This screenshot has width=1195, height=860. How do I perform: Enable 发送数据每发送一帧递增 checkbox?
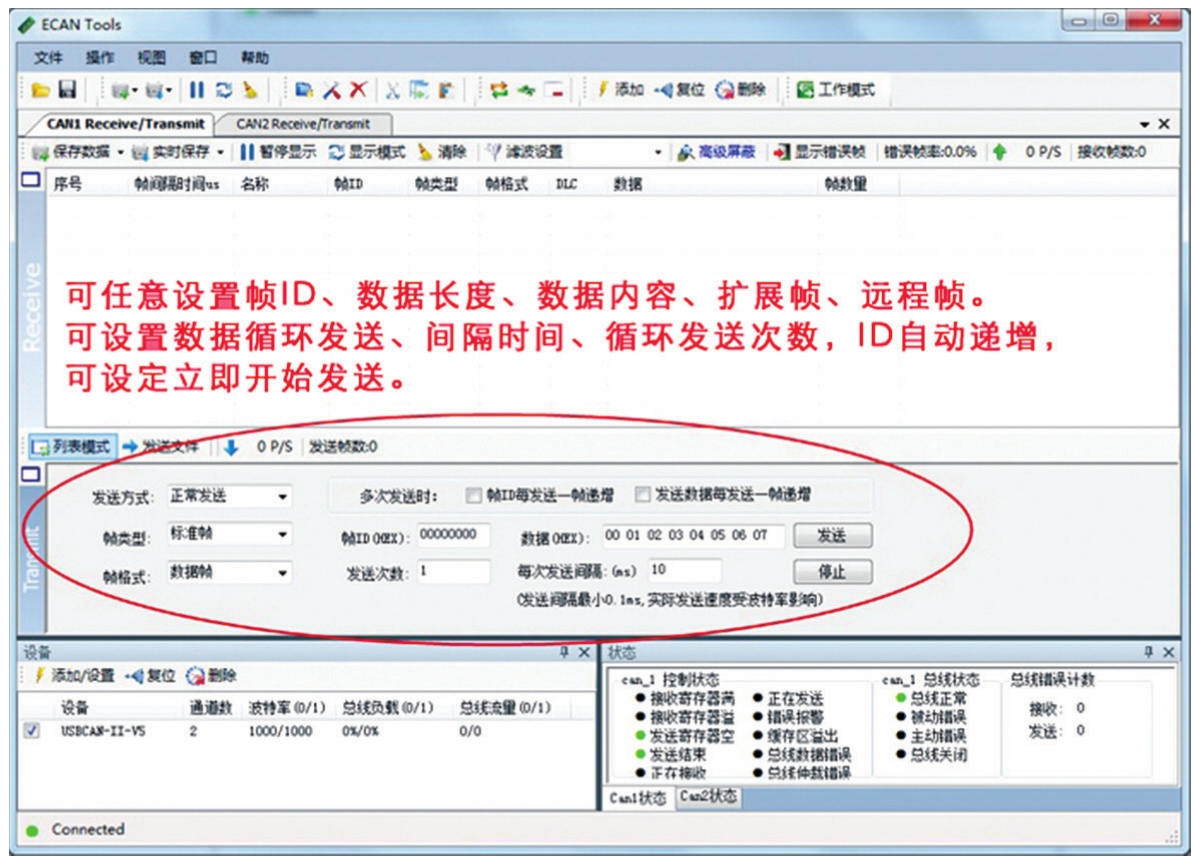[643, 495]
